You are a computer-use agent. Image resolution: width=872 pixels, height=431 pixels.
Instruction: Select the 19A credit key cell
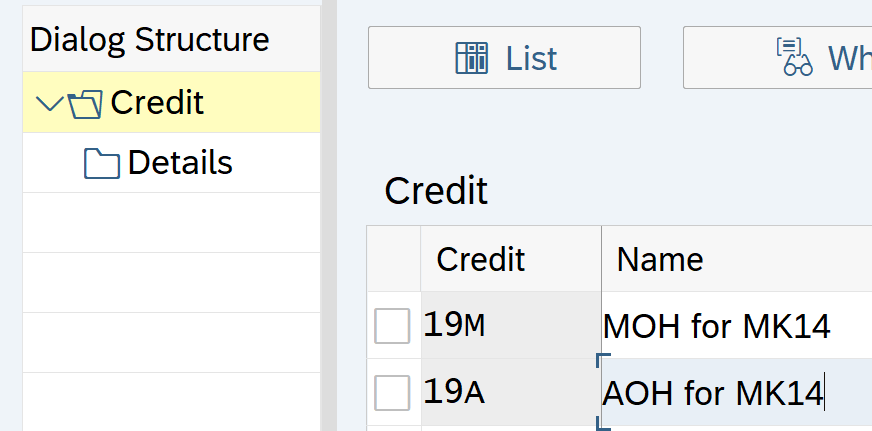pyautogui.click(x=510, y=393)
